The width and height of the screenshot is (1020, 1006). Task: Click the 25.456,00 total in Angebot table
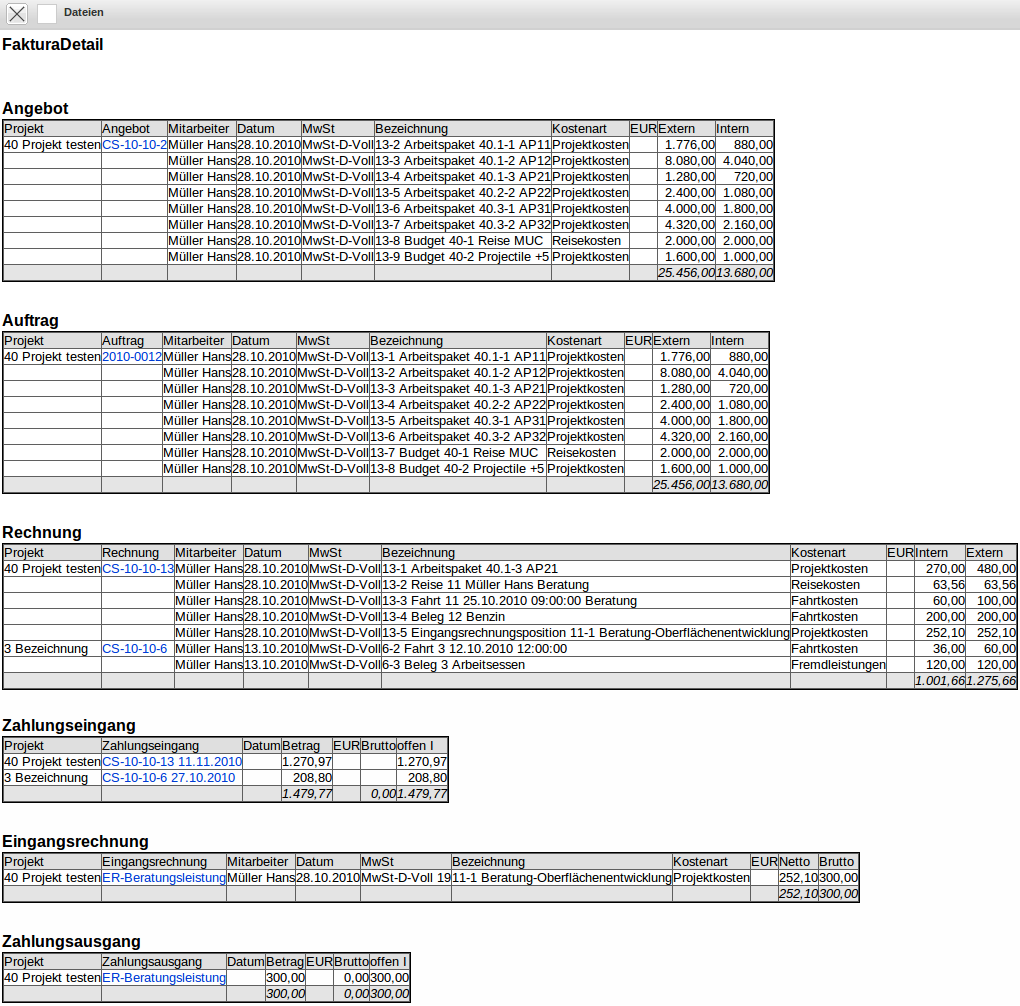686,273
